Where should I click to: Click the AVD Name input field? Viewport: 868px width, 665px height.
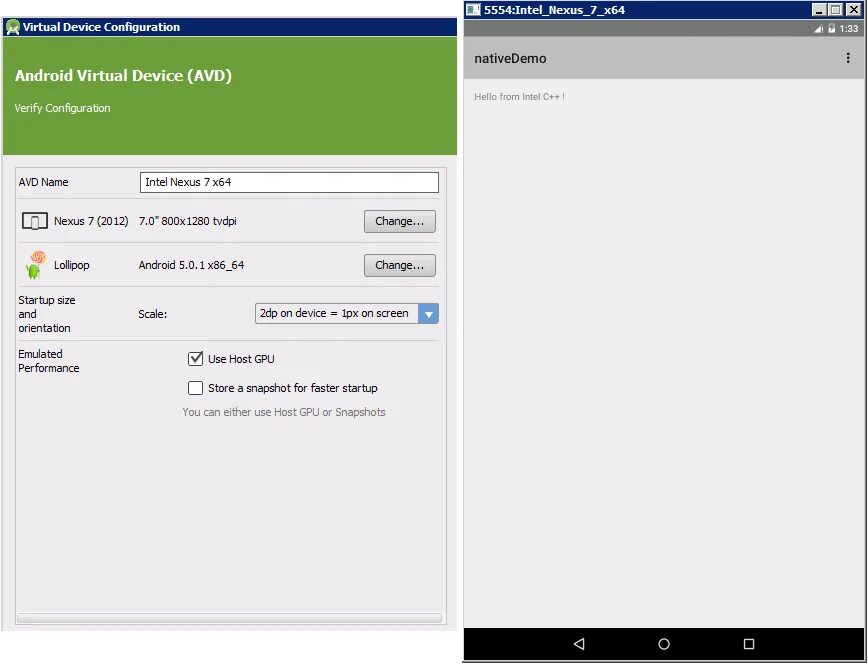pyautogui.click(x=289, y=182)
